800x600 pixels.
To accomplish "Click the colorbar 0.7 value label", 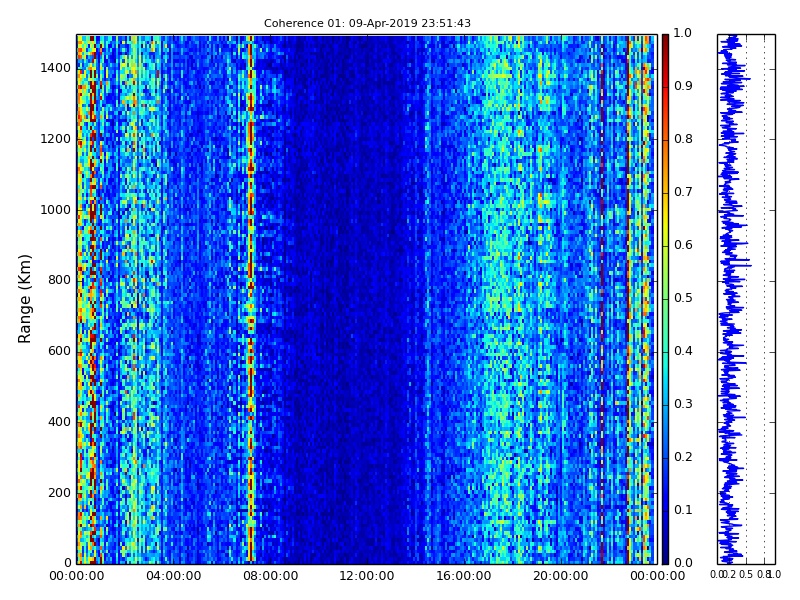I will point(683,192).
